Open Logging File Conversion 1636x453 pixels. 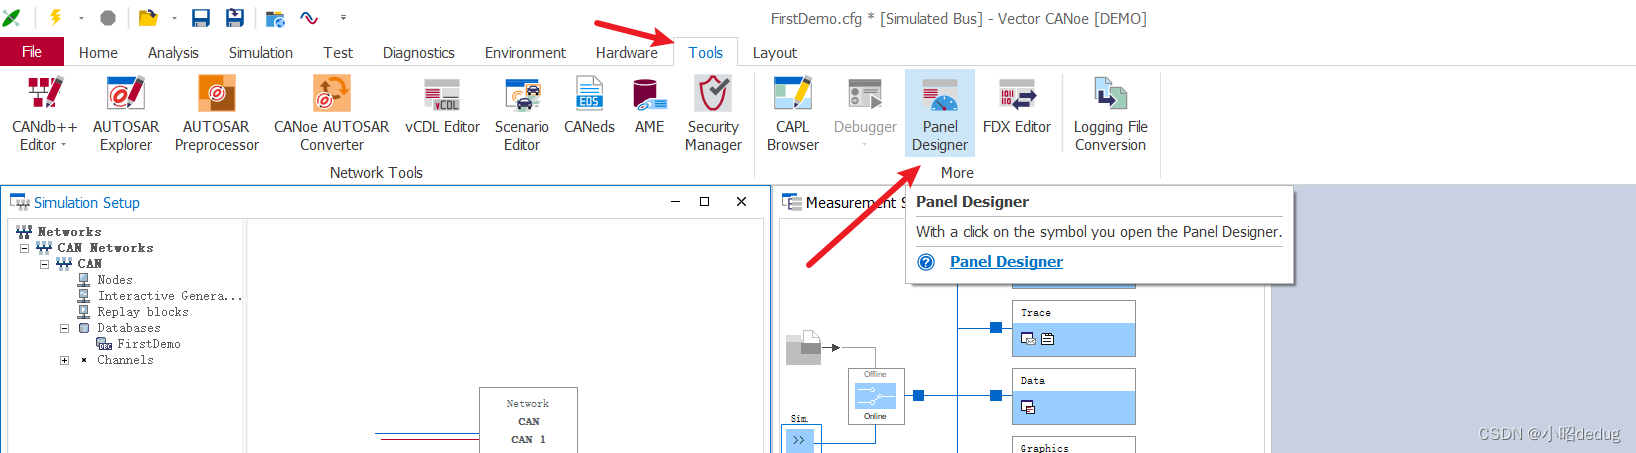coord(1111,114)
